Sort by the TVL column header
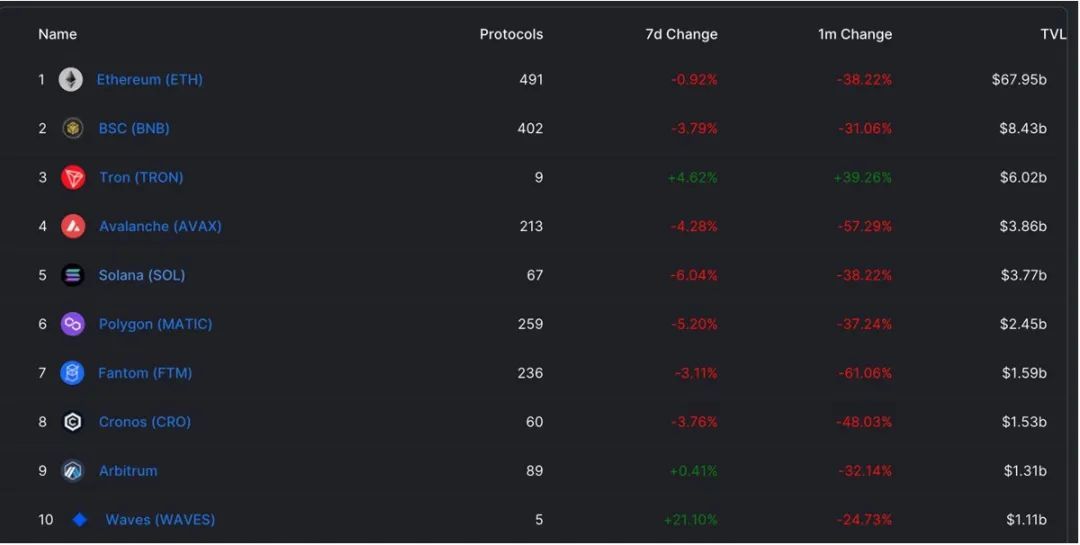The width and height of the screenshot is (1080, 545). [1054, 34]
